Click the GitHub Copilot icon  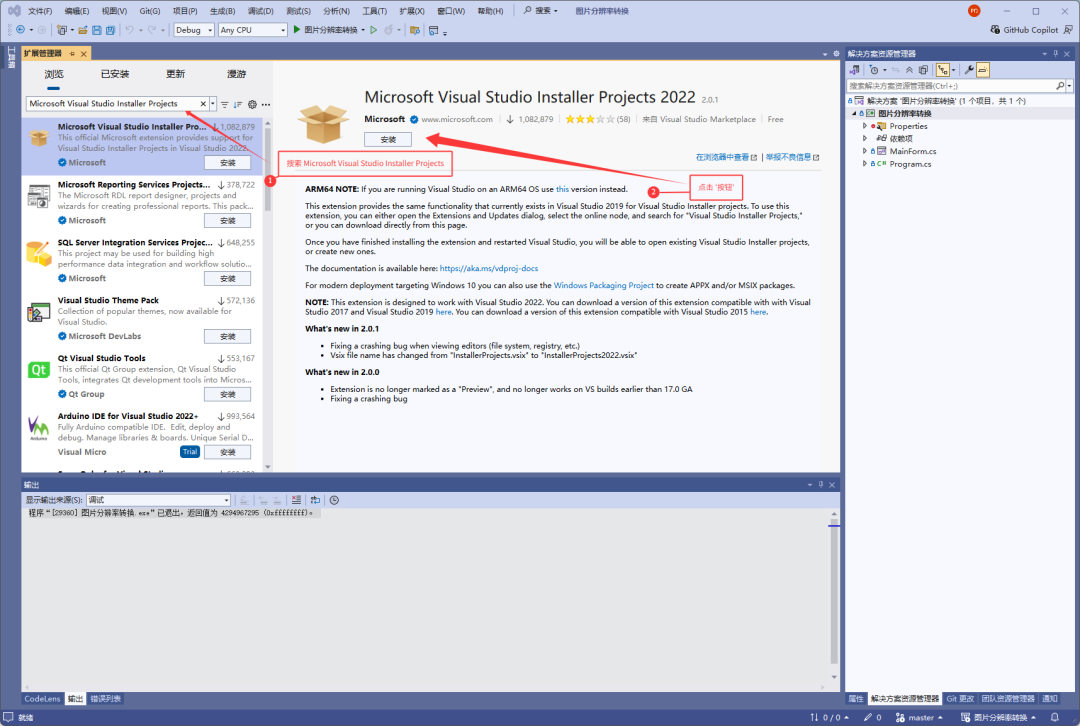[x=995, y=30]
